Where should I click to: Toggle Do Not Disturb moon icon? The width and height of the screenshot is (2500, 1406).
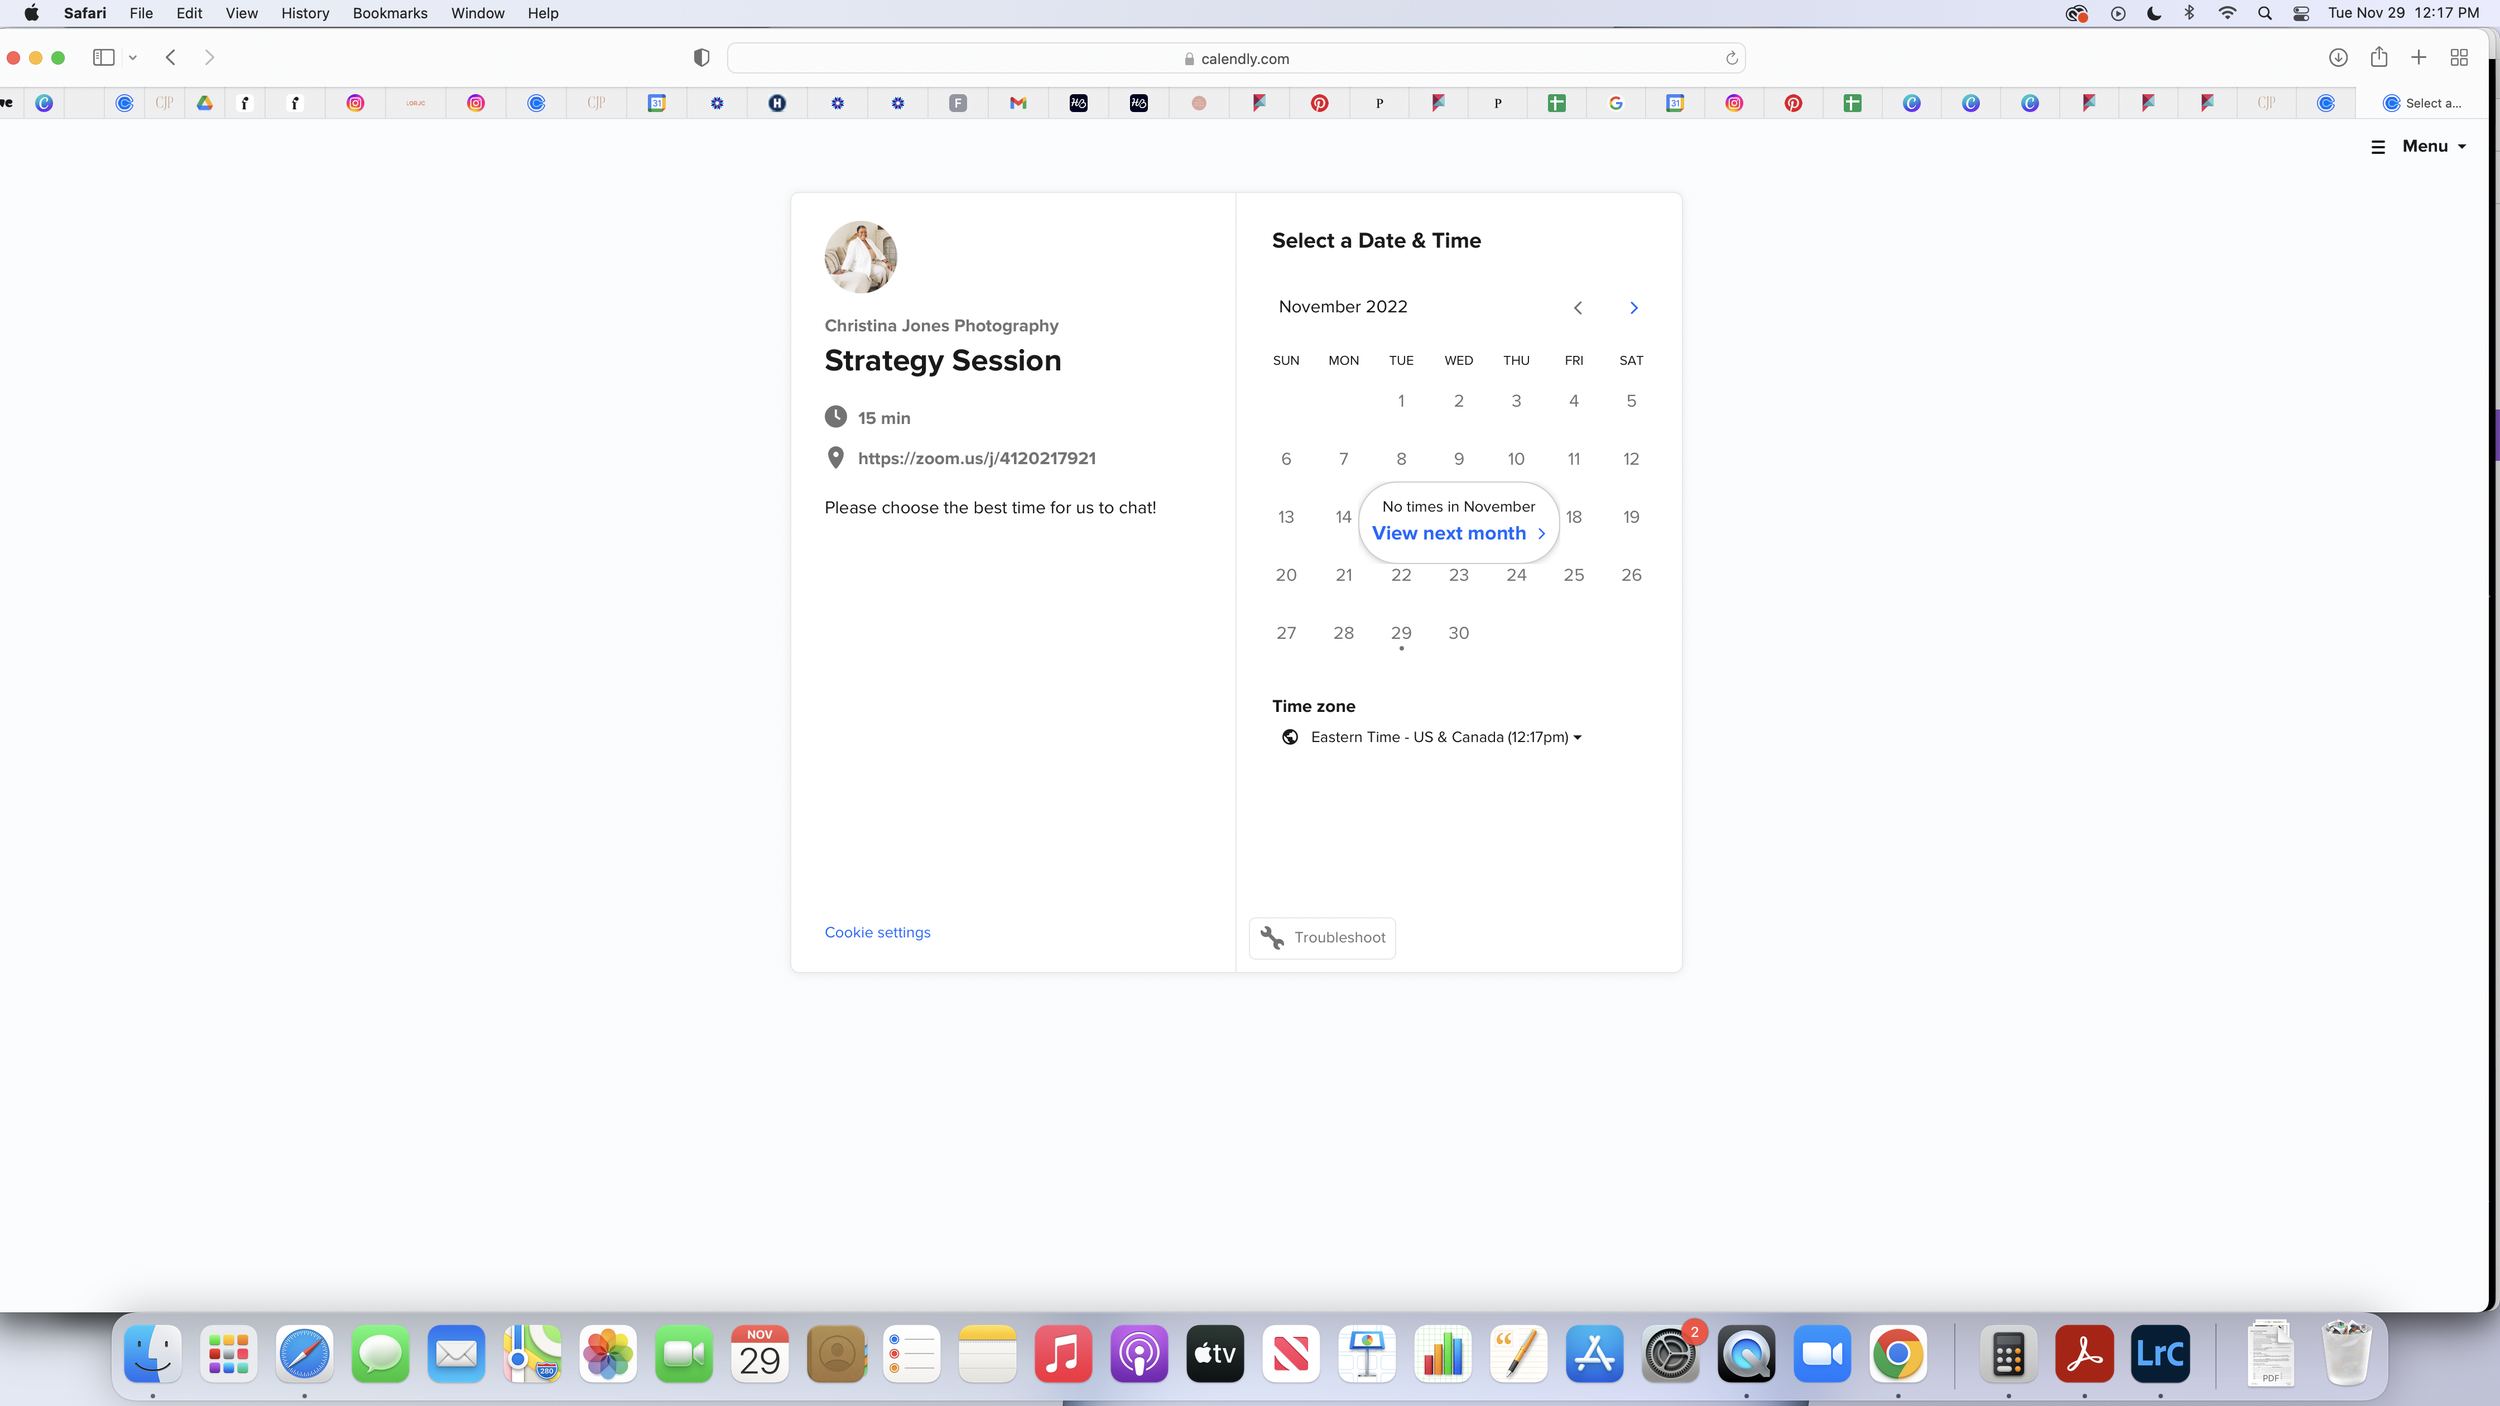click(2153, 13)
